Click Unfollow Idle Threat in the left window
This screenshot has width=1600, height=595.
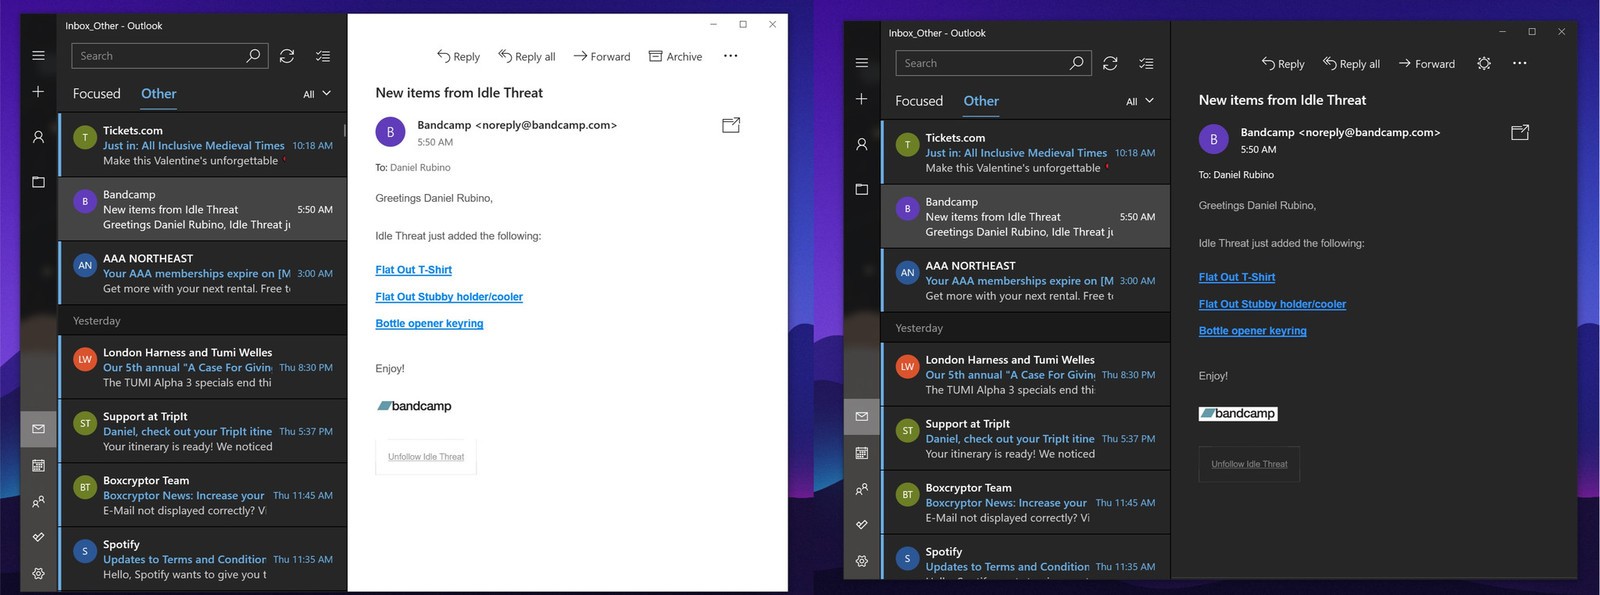point(426,457)
